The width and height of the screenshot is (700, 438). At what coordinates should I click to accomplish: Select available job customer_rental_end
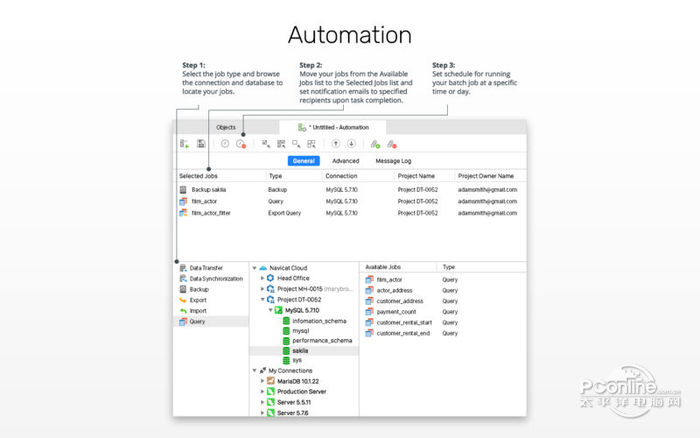click(x=403, y=333)
